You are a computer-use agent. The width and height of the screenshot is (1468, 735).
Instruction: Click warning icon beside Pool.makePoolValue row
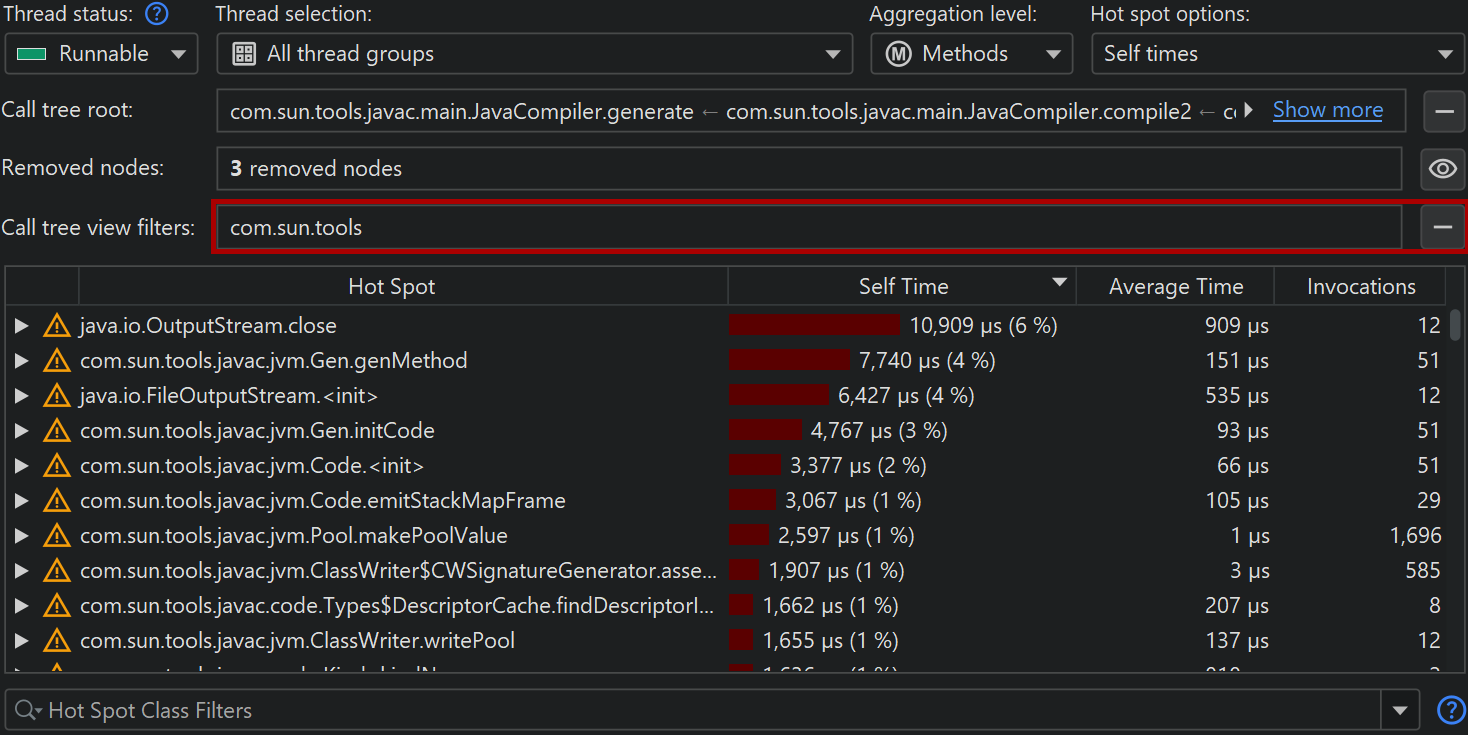(57, 536)
